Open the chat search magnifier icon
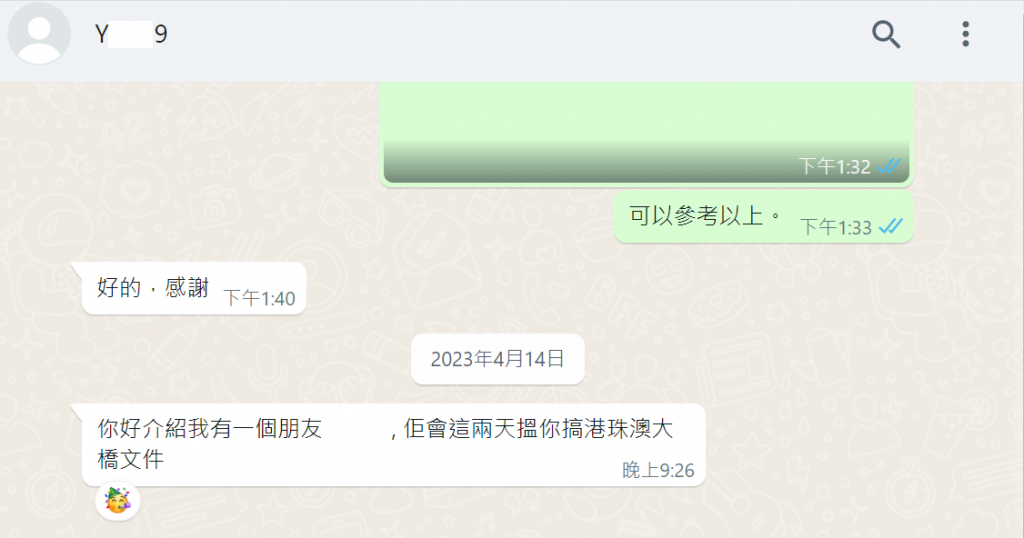The height and width of the screenshot is (538, 1024). pyautogui.click(x=886, y=35)
